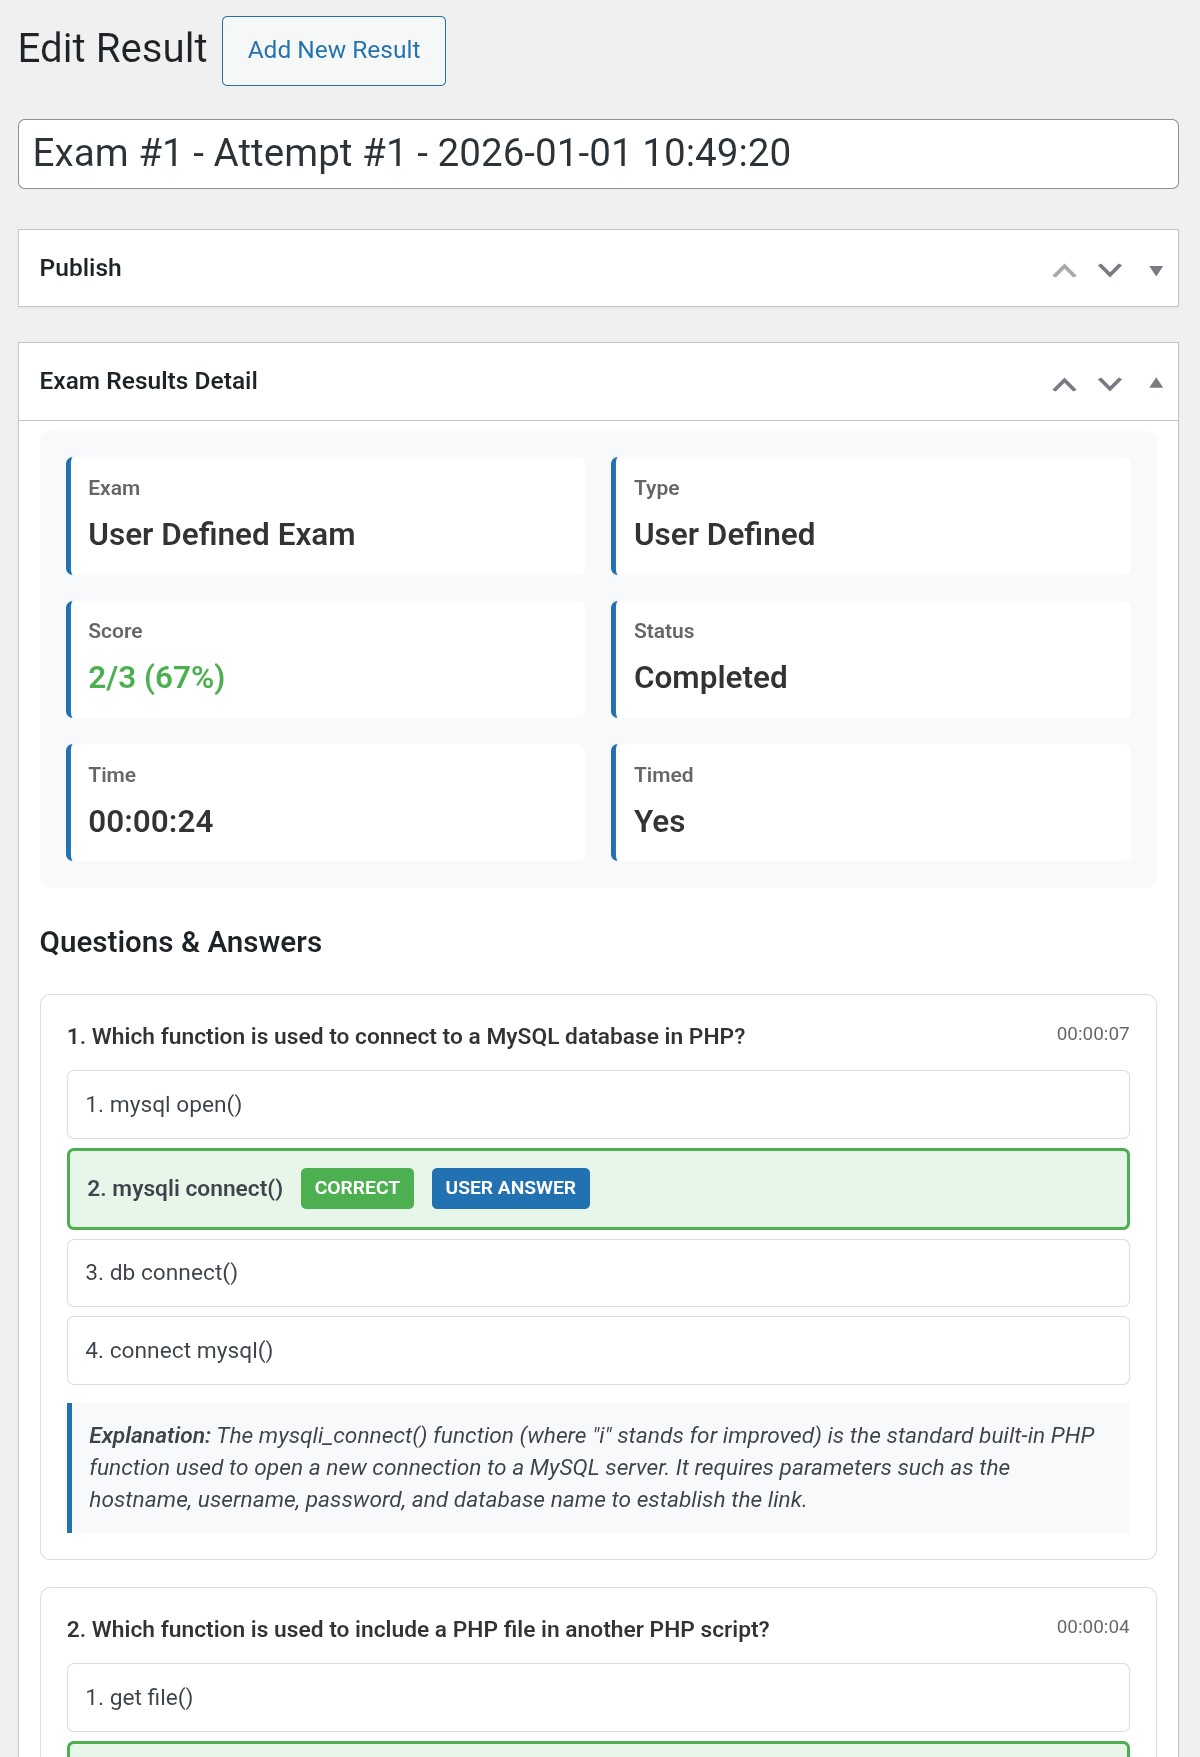Click the Exam Results Detail heading

[148, 381]
